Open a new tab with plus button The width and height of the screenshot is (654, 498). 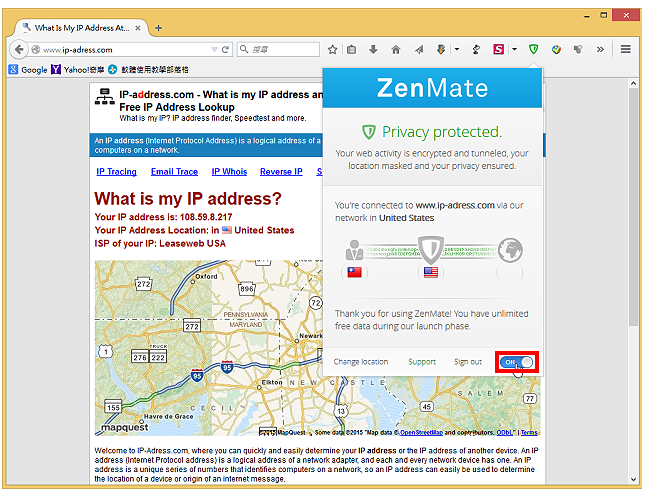[x=158, y=28]
